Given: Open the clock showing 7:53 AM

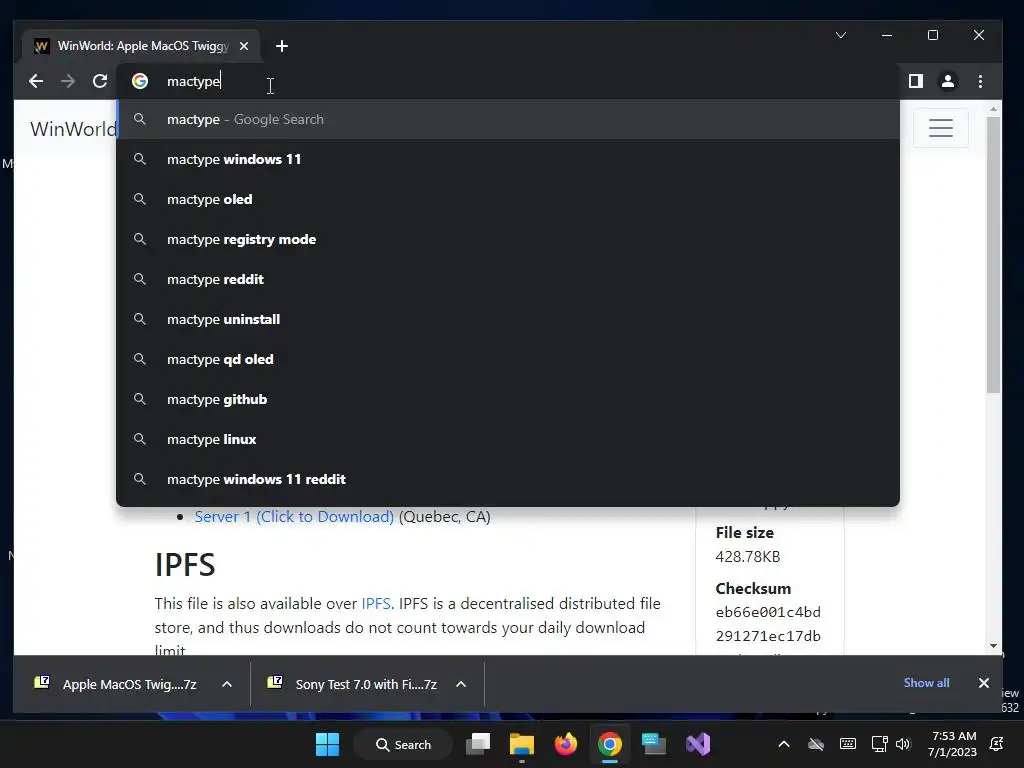Looking at the screenshot, I should tap(952, 744).
